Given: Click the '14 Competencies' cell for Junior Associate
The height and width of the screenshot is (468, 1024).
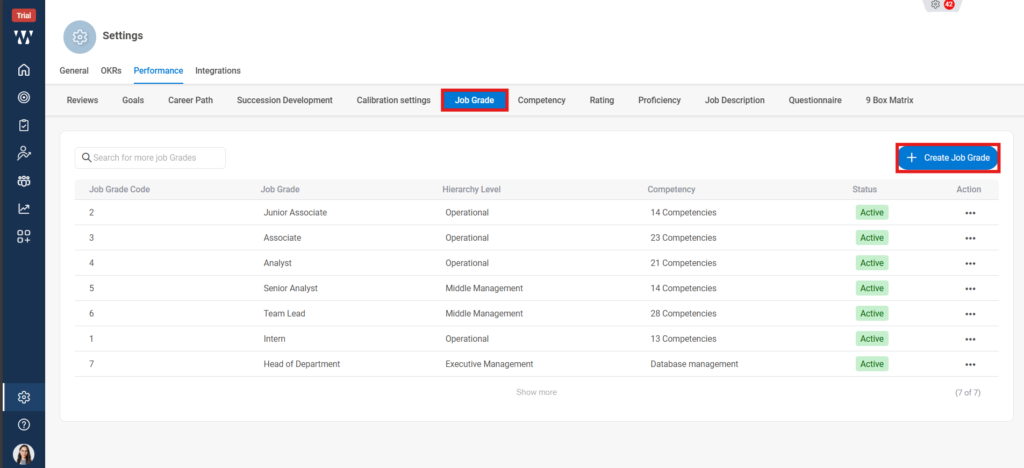Looking at the screenshot, I should pyautogui.click(x=683, y=213).
